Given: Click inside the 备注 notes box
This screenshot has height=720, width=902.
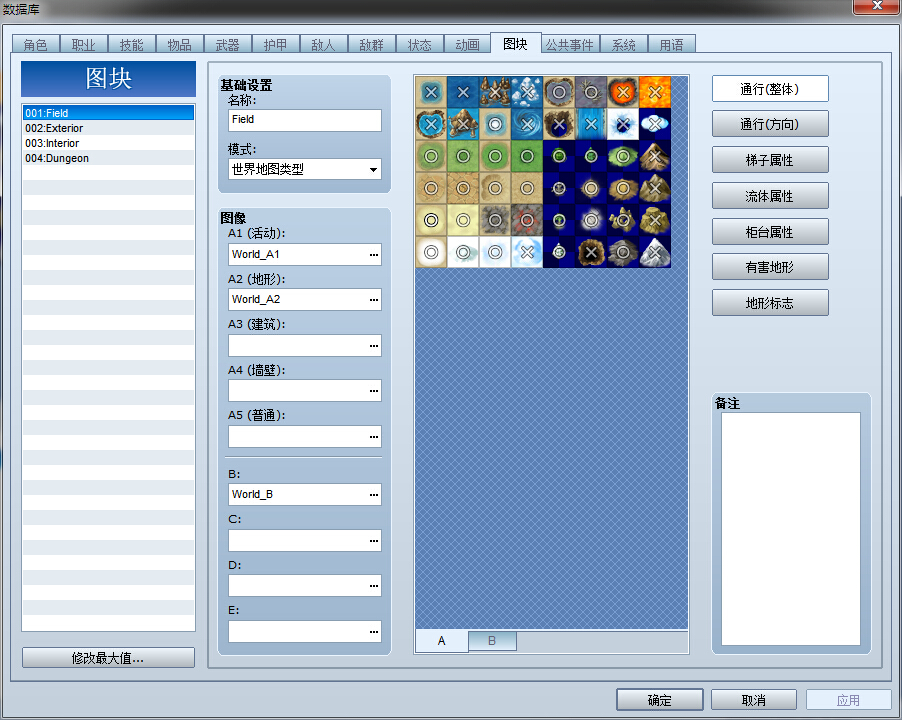Looking at the screenshot, I should 791,529.
